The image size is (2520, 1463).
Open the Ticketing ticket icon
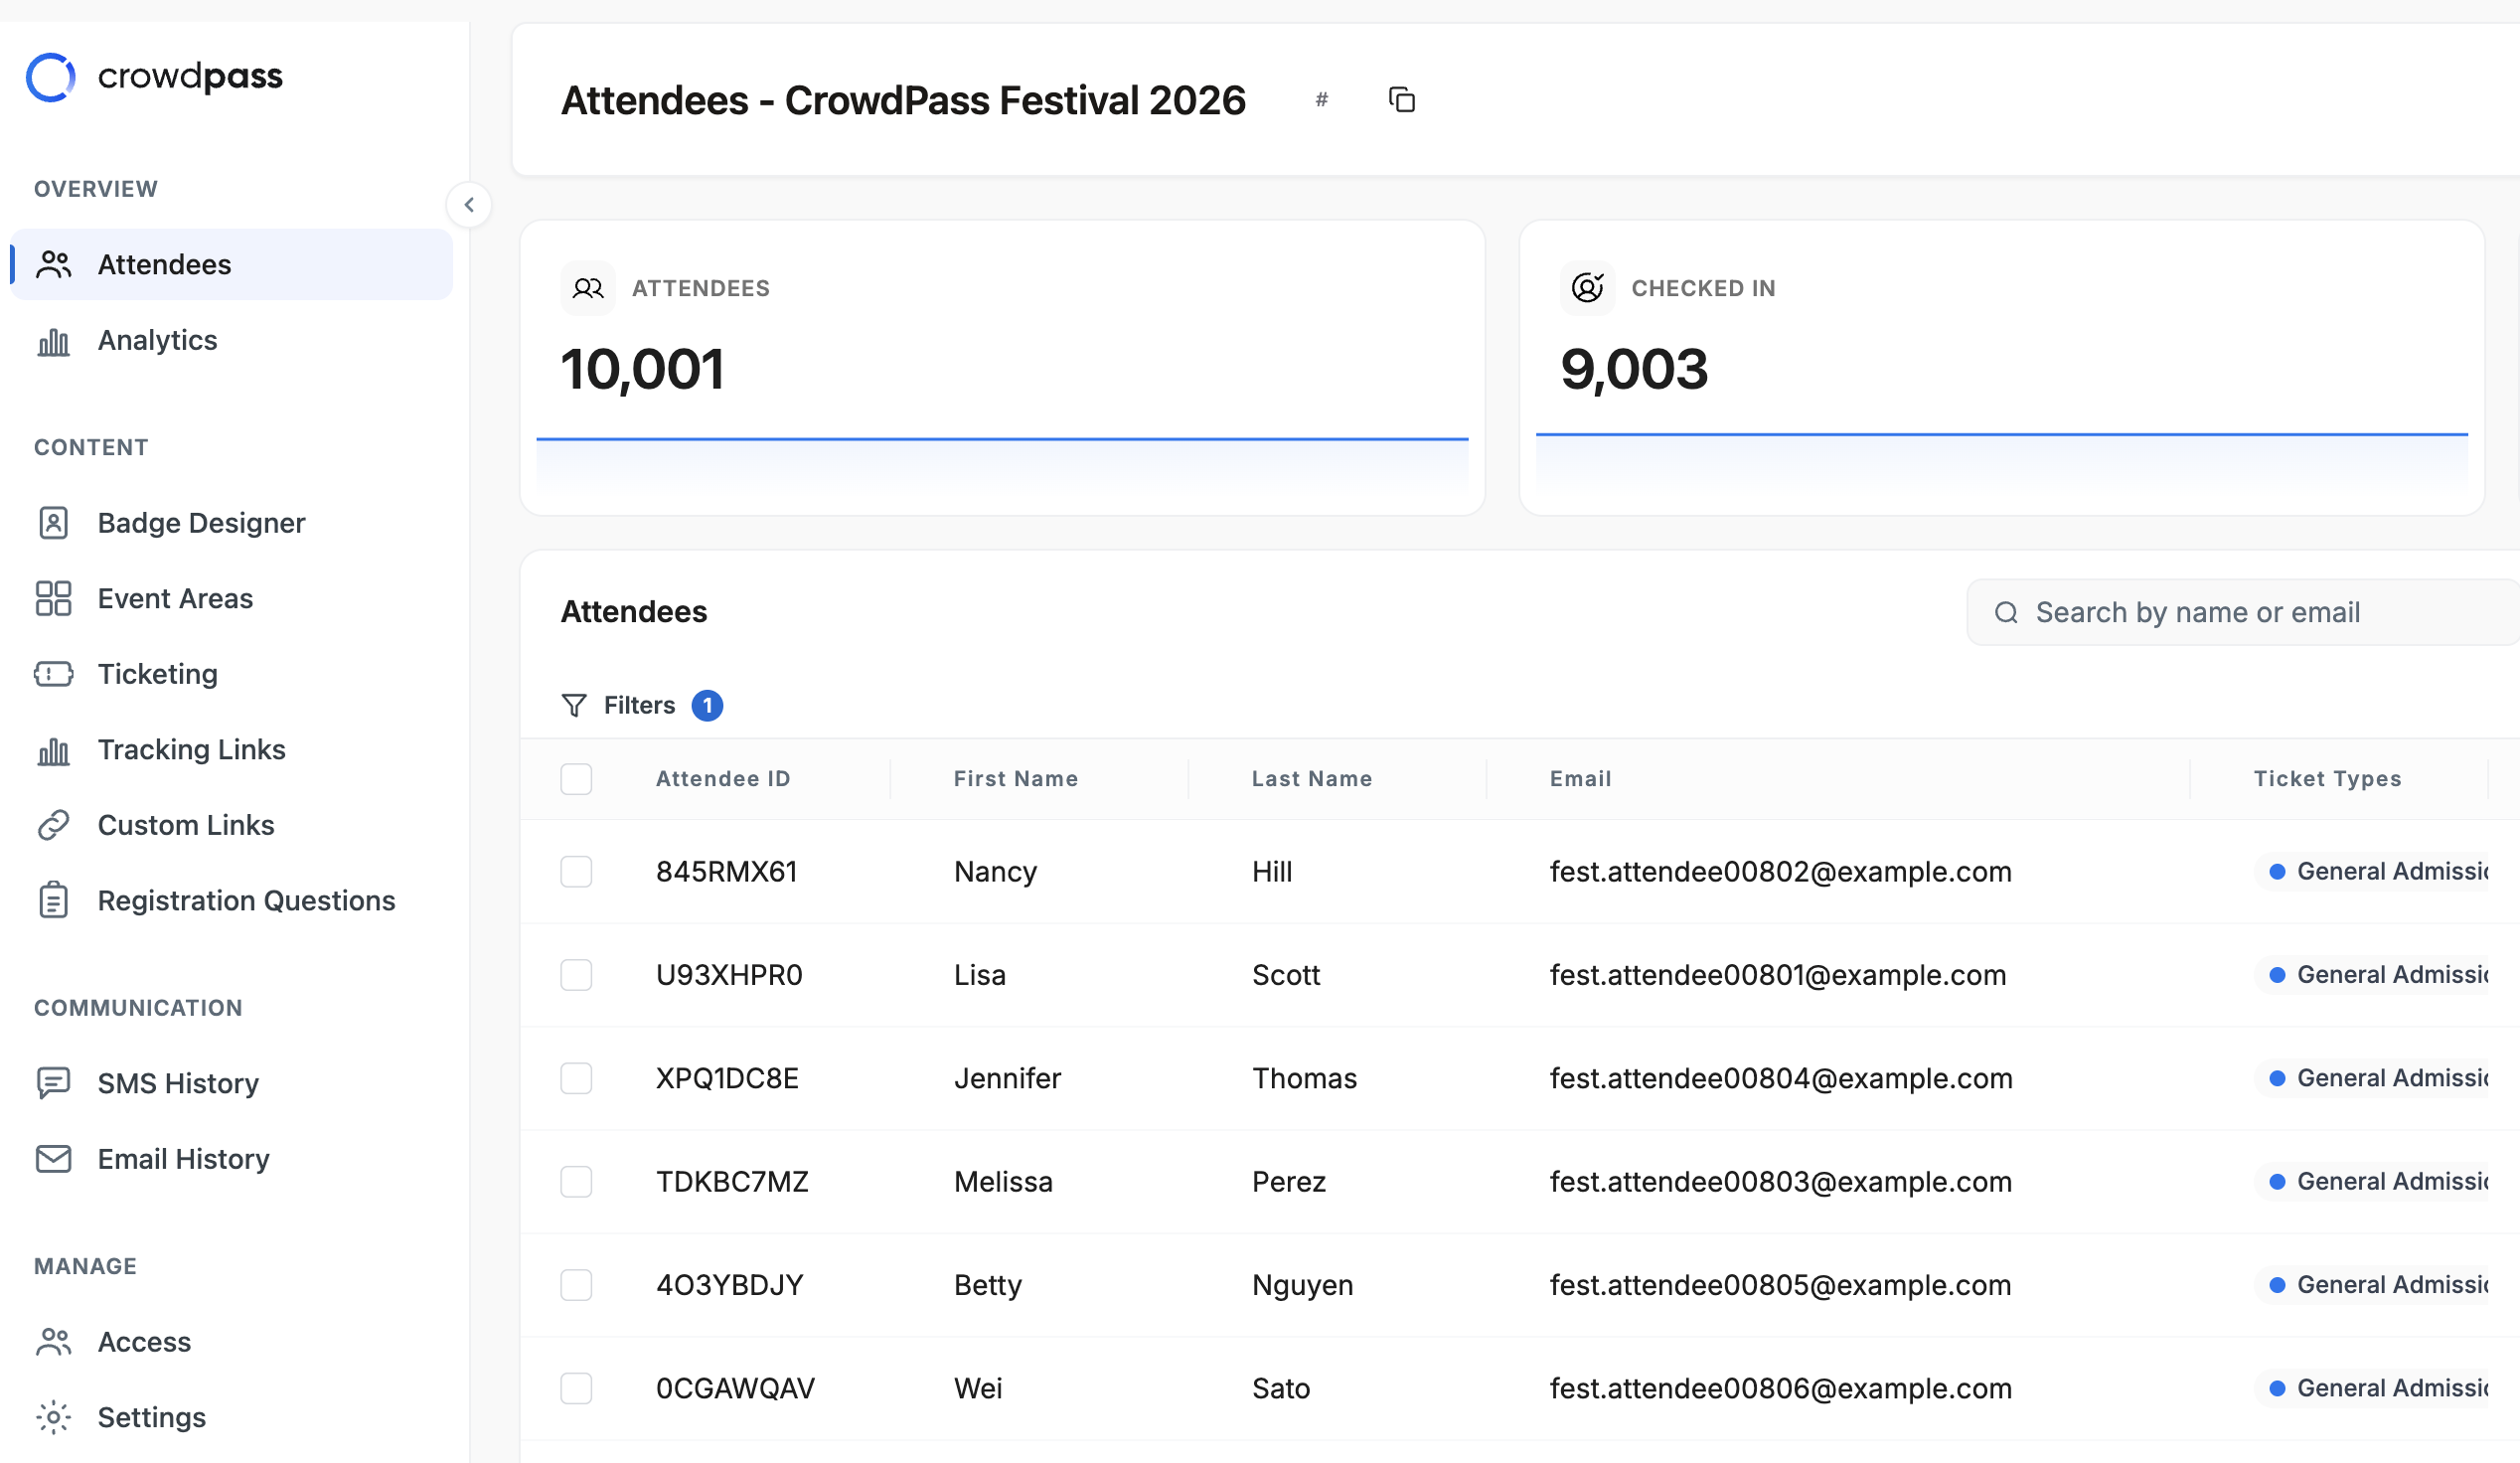point(54,674)
